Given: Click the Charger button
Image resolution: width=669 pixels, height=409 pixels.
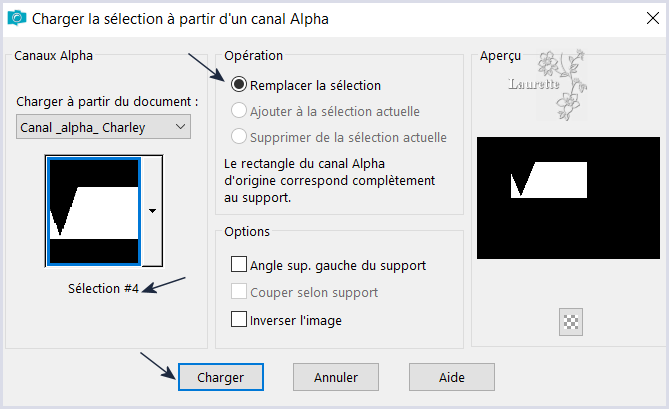Looking at the screenshot, I should tap(221, 377).
